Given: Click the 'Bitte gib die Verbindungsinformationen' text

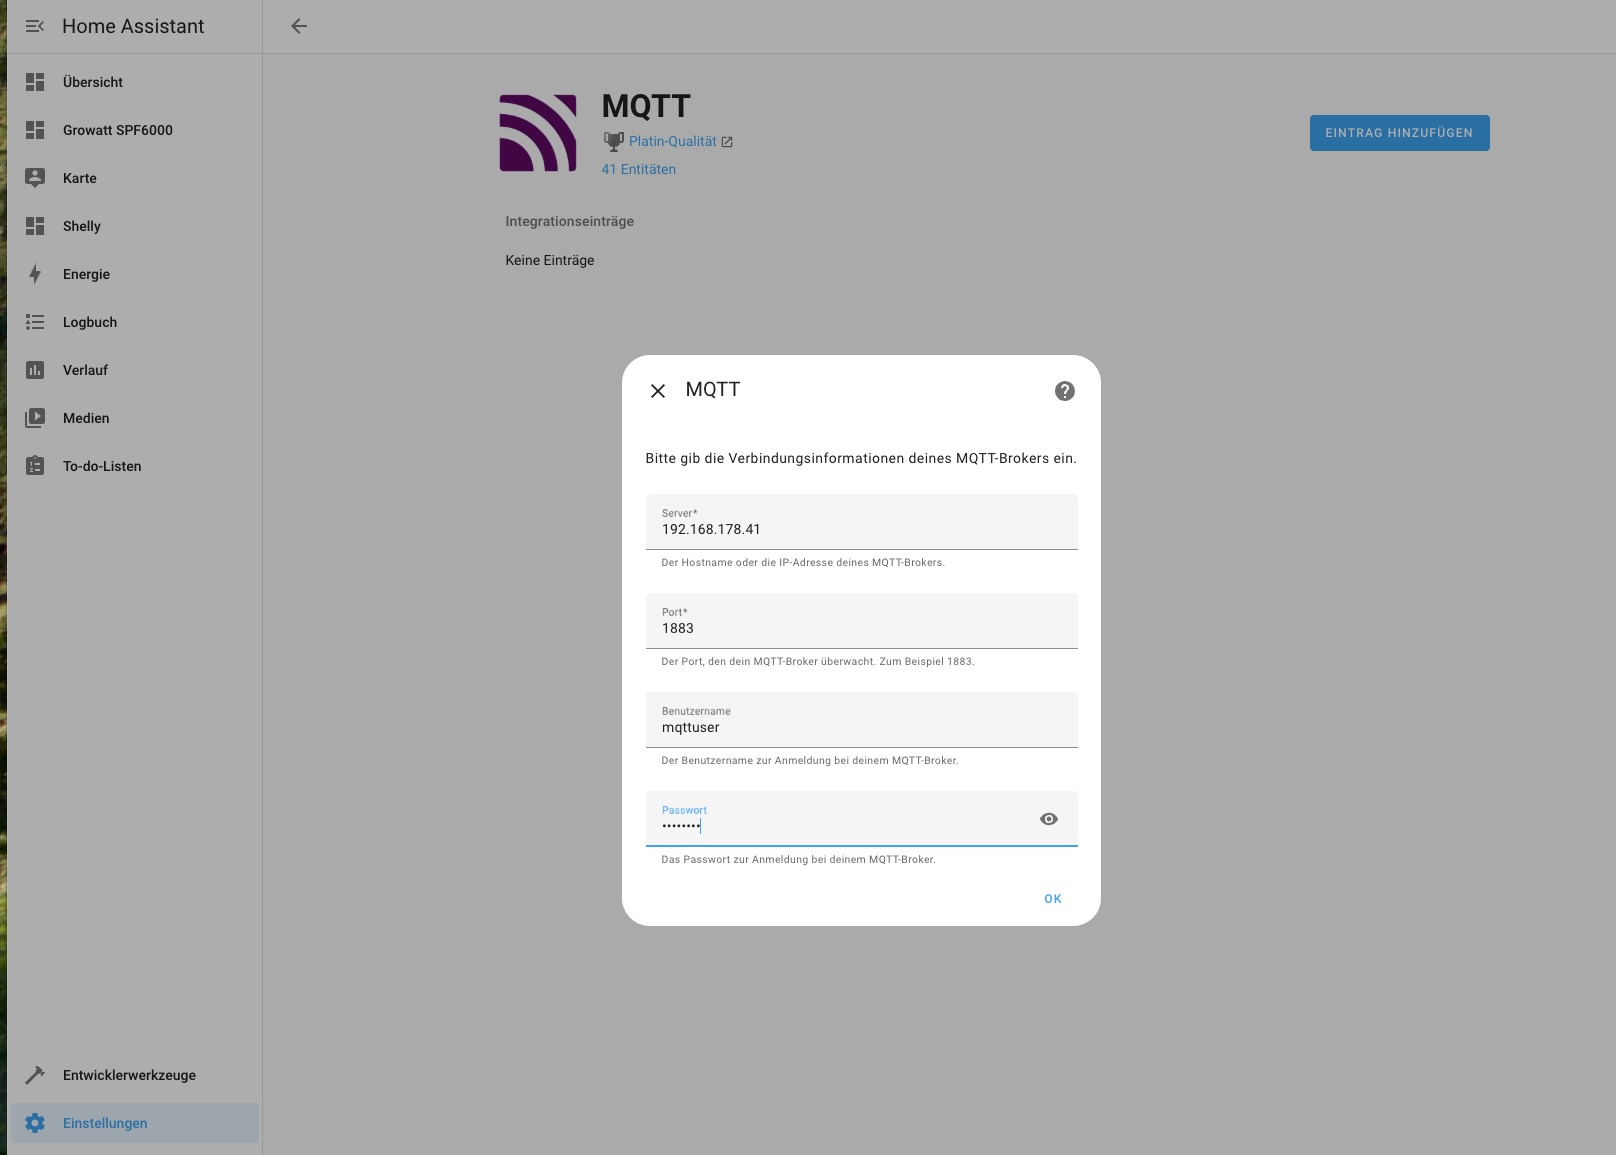Looking at the screenshot, I should click(861, 459).
